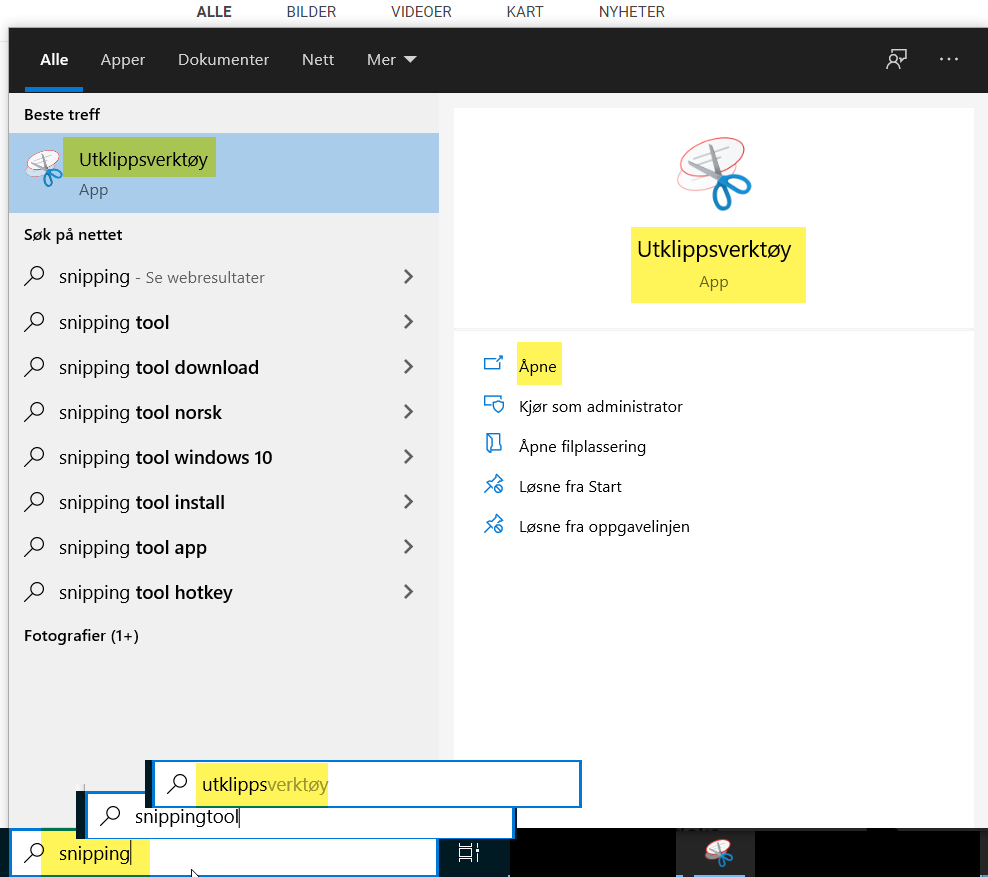988x877 pixels.
Task: Click the shield icon beside Kjør som administrator
Action: pyautogui.click(x=493, y=404)
